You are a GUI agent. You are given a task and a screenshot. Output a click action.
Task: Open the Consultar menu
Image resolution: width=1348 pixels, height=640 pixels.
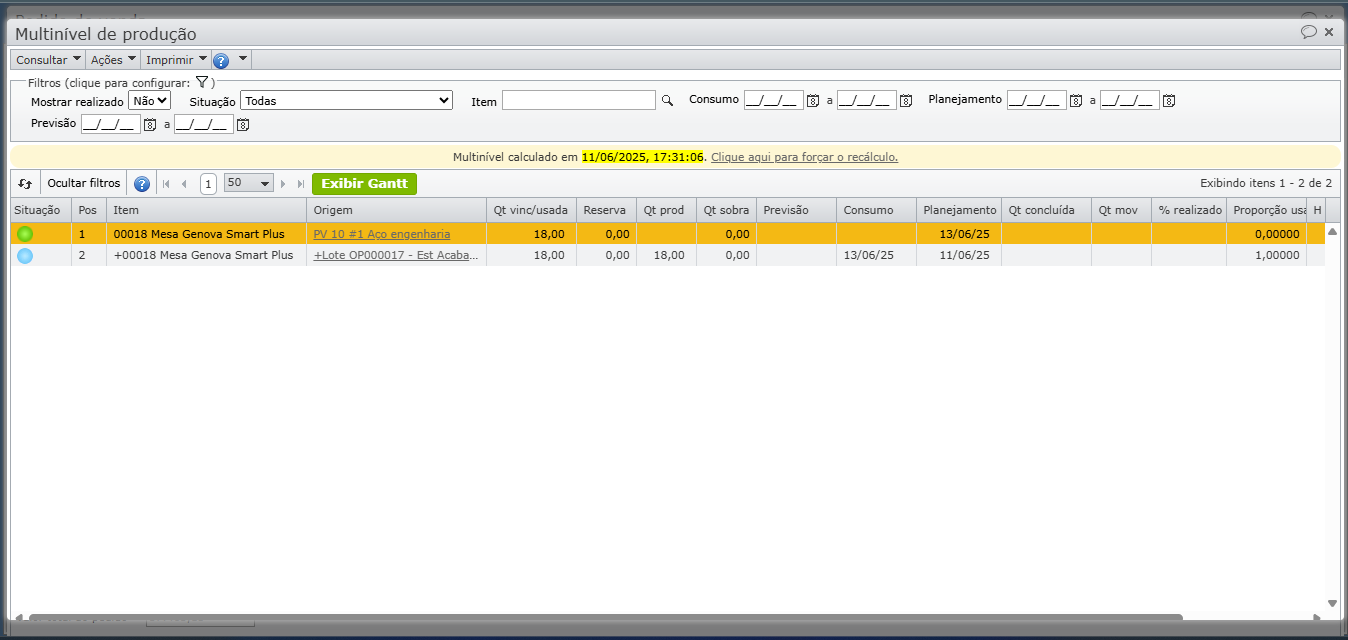point(48,60)
